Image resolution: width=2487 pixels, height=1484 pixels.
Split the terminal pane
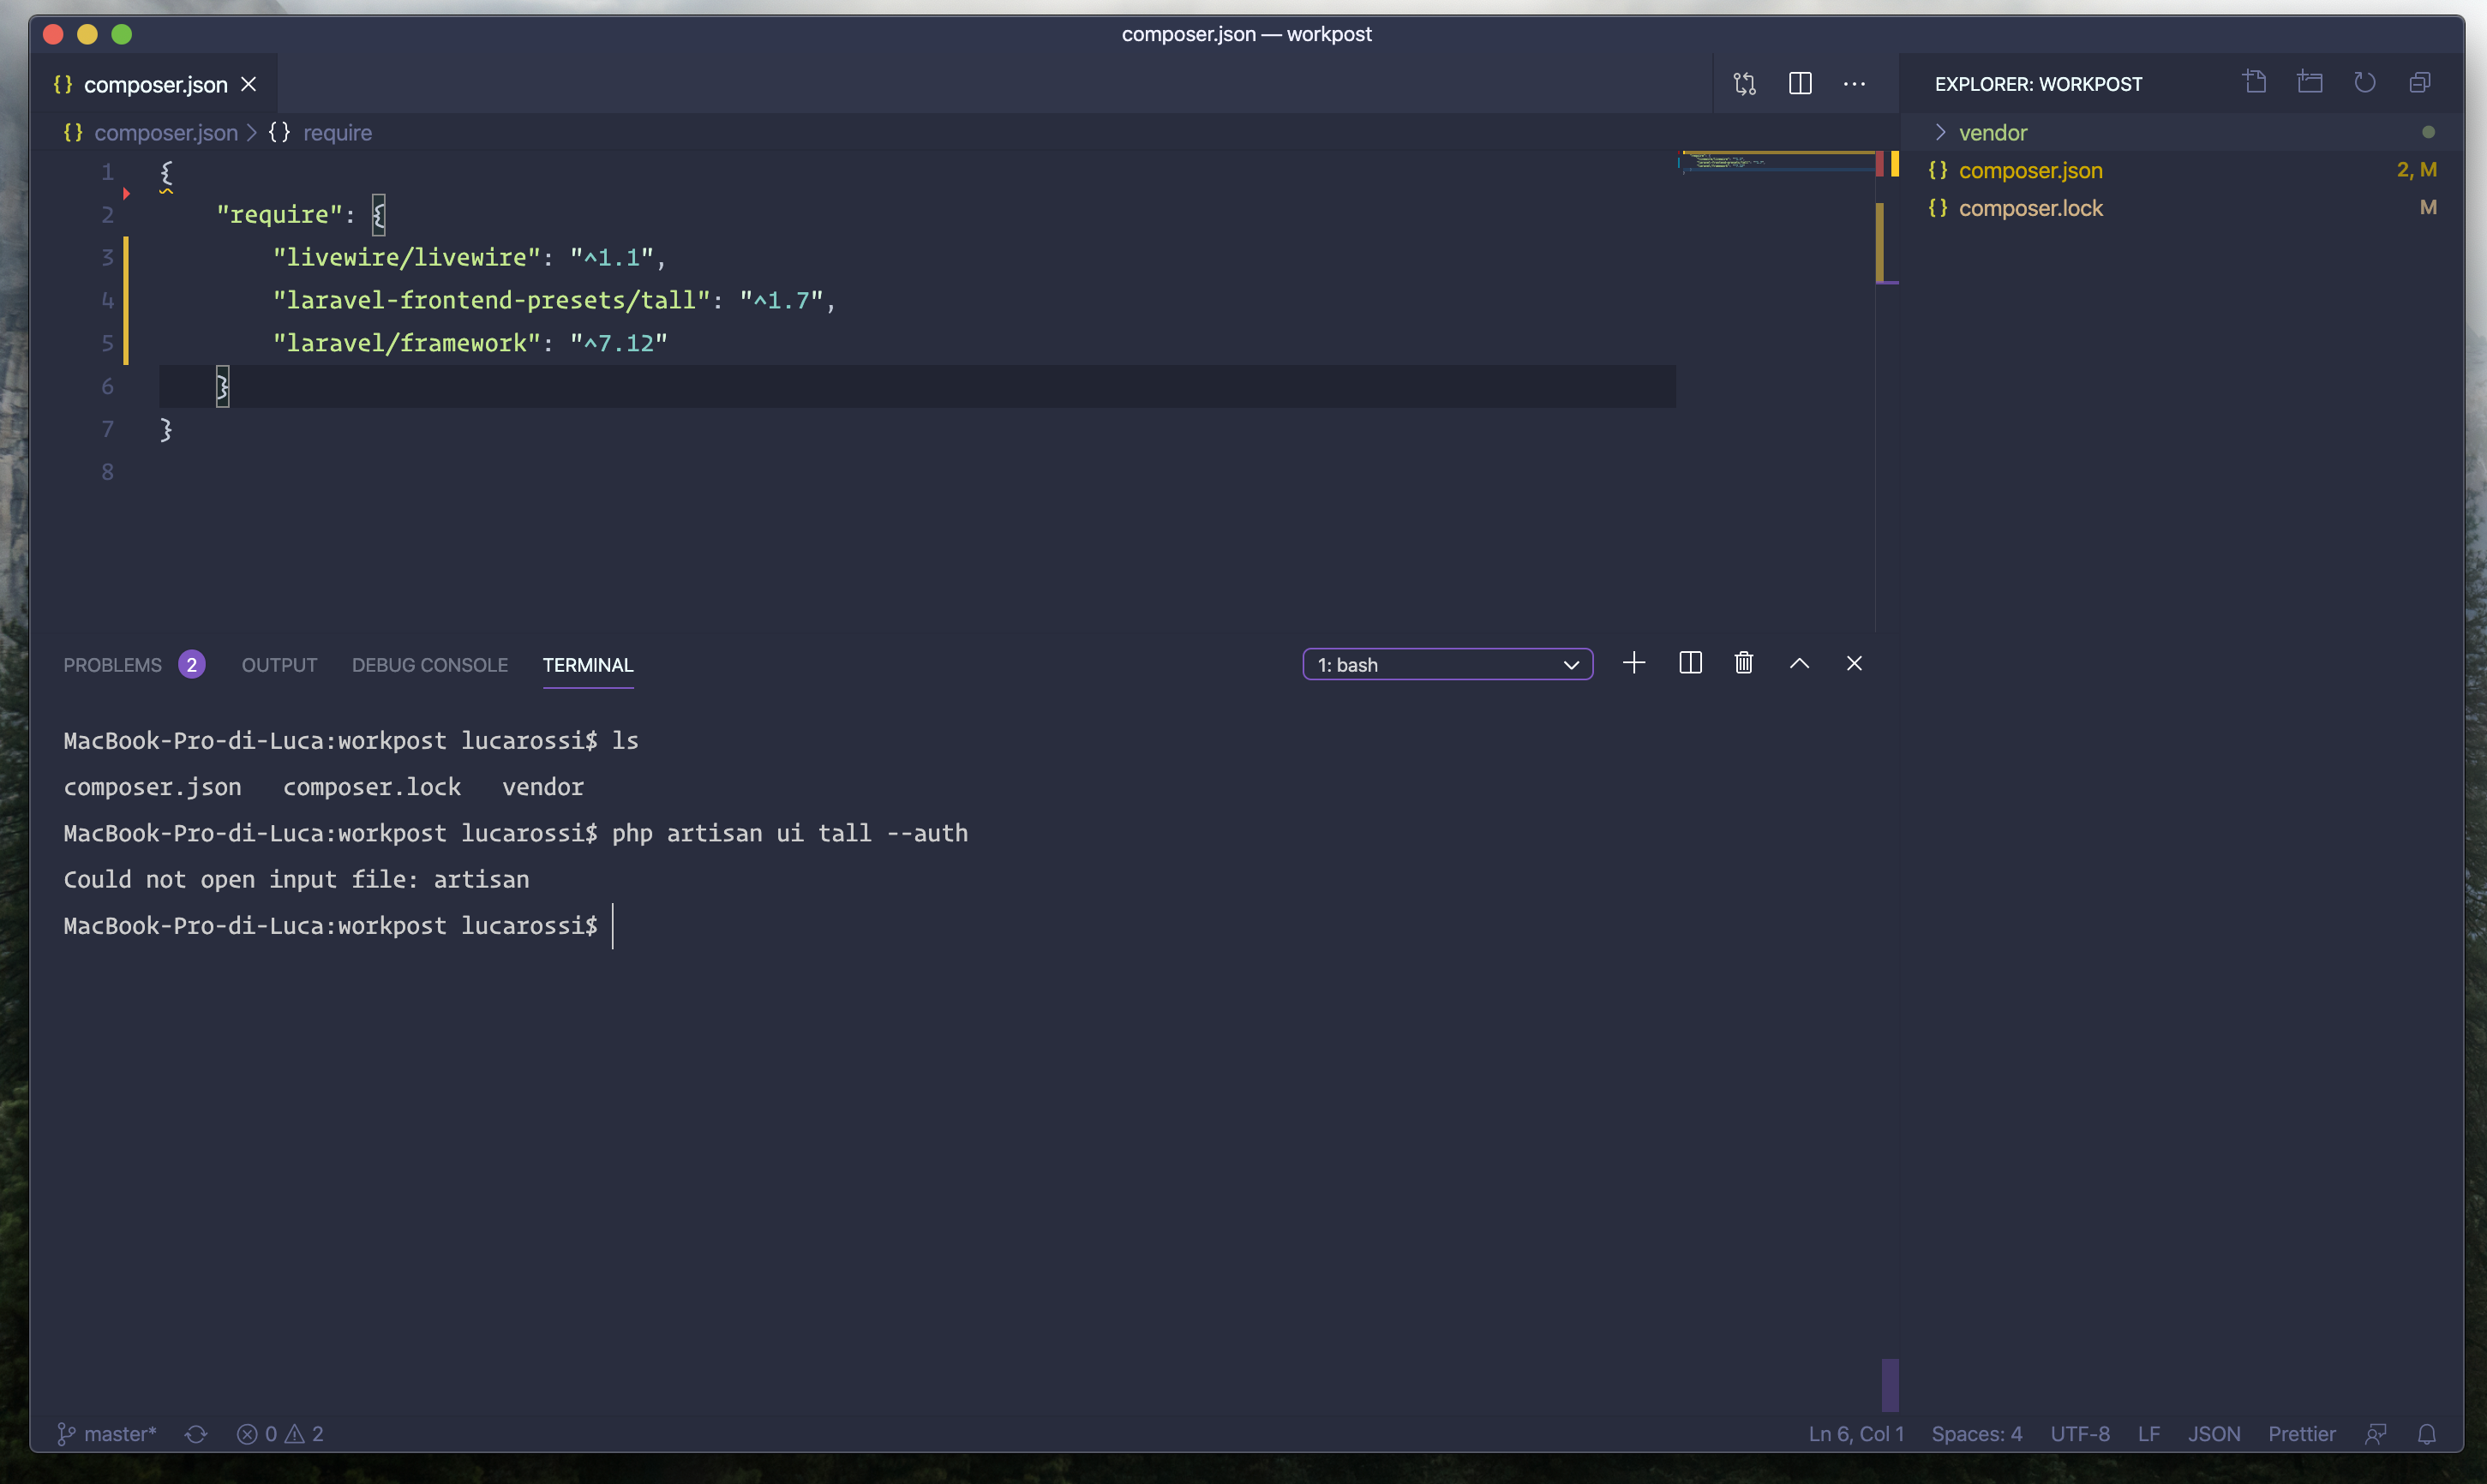click(x=1690, y=663)
